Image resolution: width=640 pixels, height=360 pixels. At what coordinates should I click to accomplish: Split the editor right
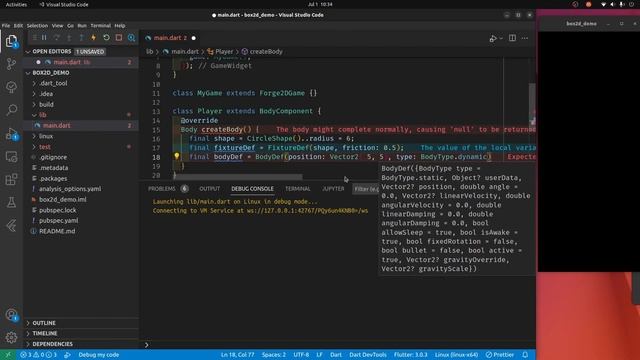point(512,38)
